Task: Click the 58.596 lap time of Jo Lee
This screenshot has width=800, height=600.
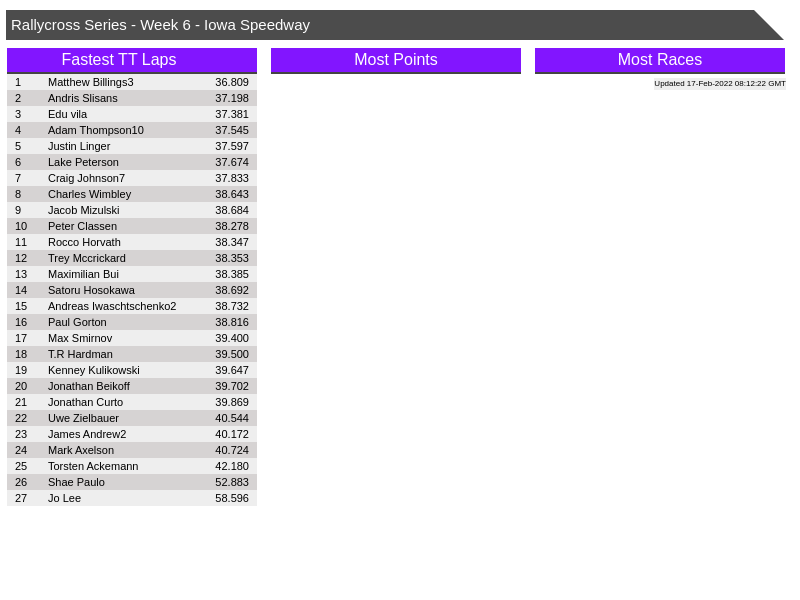Action: (232, 498)
